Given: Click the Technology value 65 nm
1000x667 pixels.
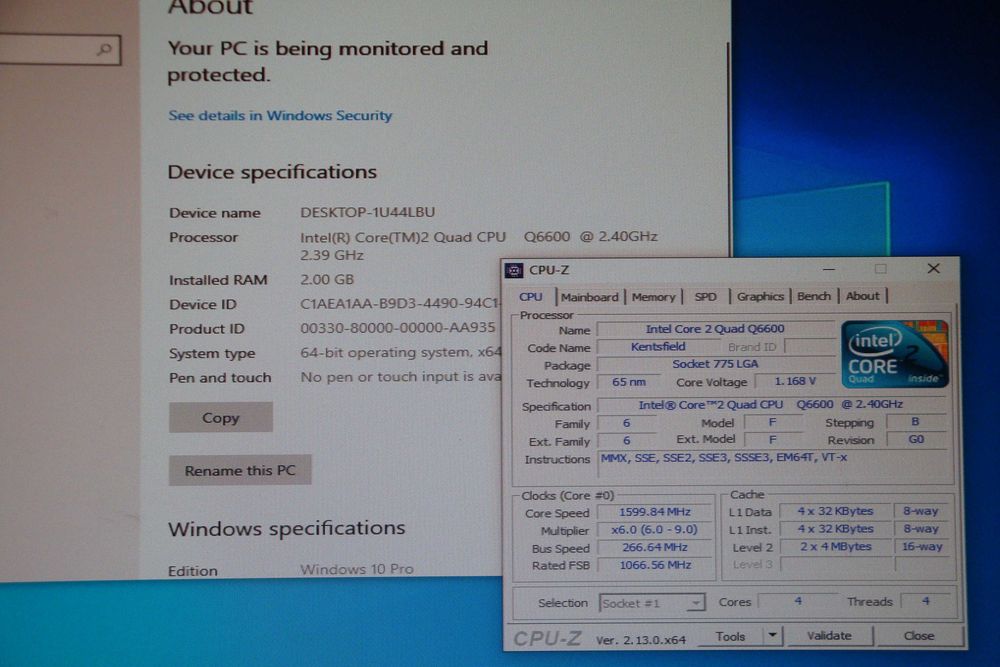Looking at the screenshot, I should pyautogui.click(x=629, y=382).
